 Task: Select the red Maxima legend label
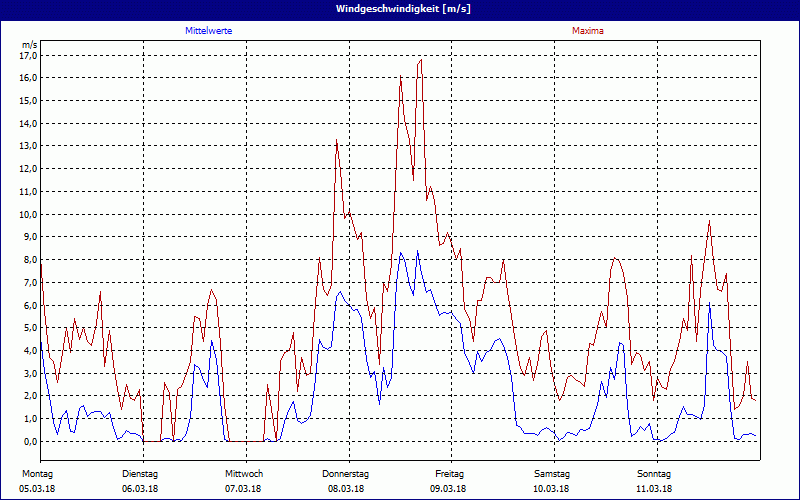click(x=587, y=31)
